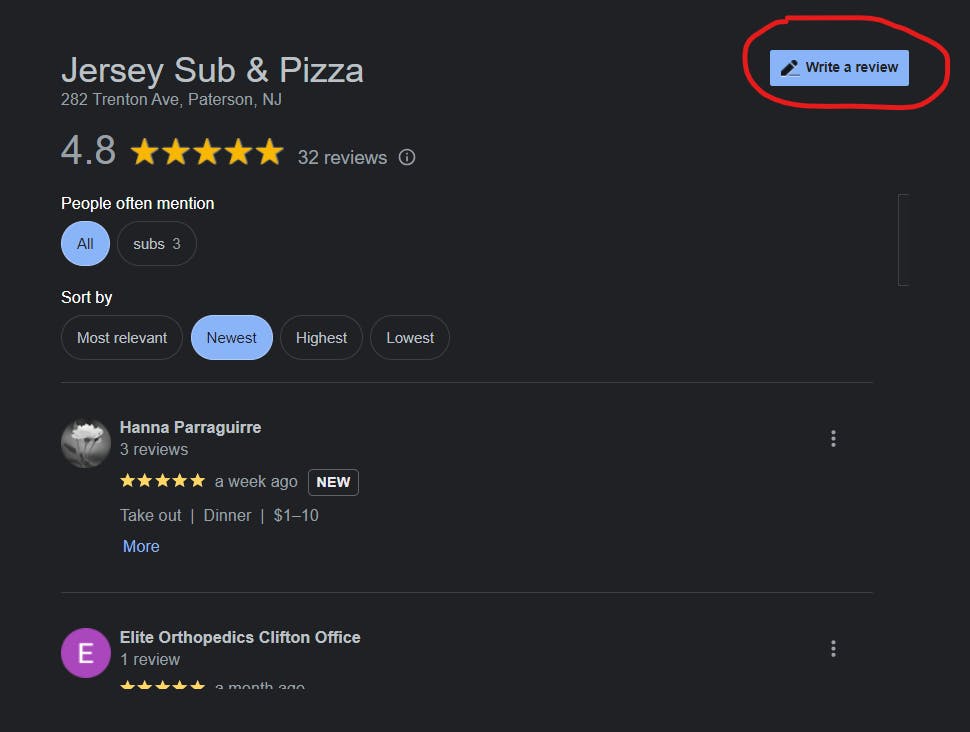
Task: Sort reviews by Most relevant
Action: 122,338
